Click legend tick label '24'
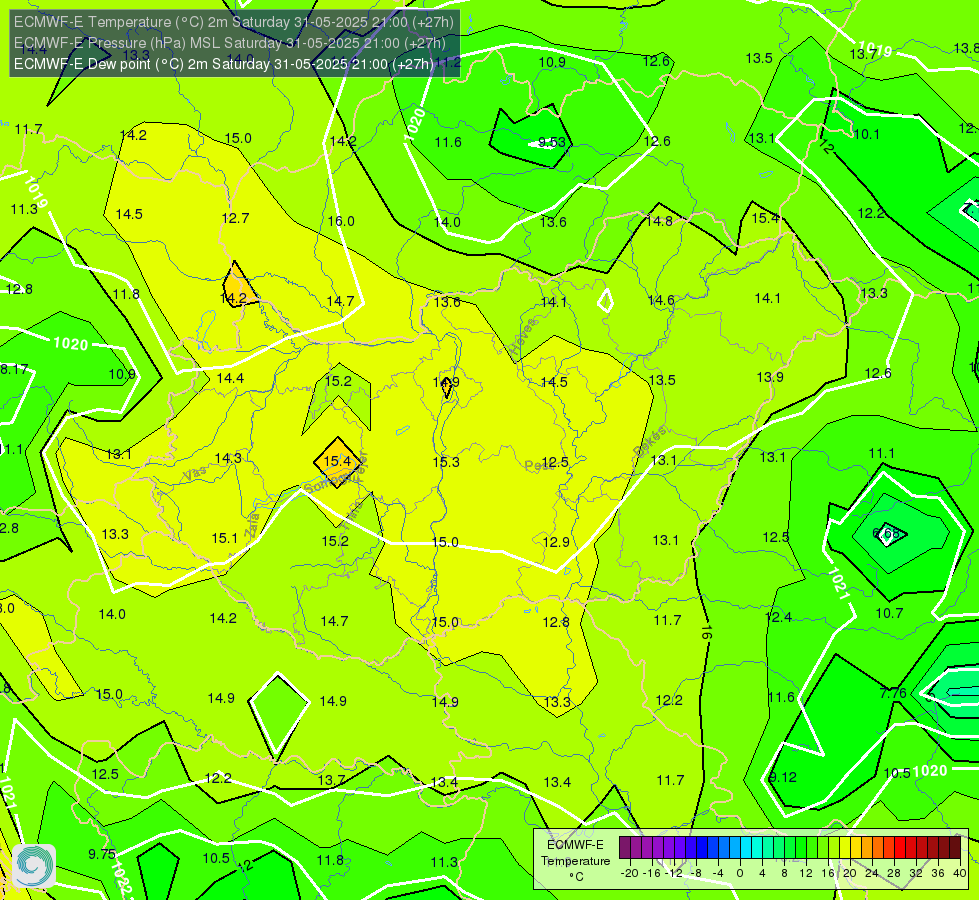This screenshot has height=900, width=979. [x=872, y=873]
